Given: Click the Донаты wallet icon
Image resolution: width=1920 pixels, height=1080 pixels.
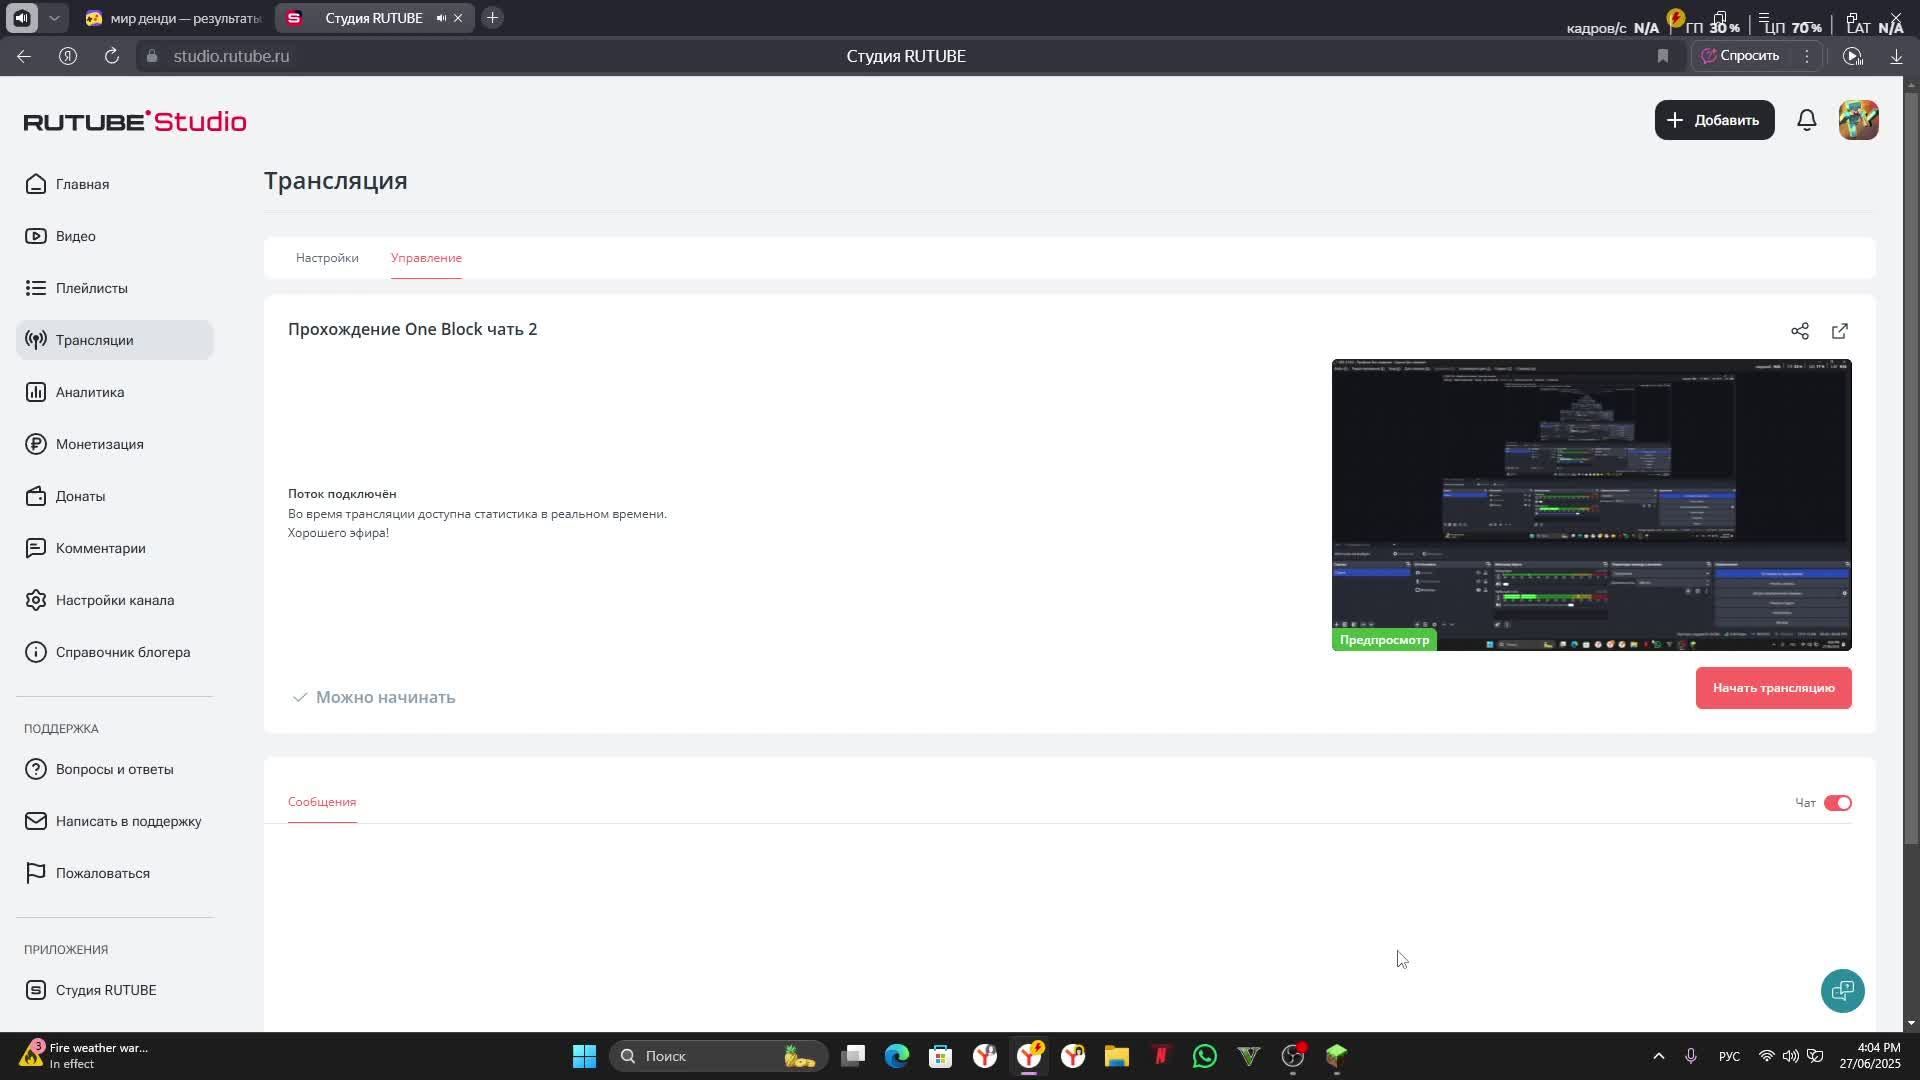Looking at the screenshot, I should 36,496.
